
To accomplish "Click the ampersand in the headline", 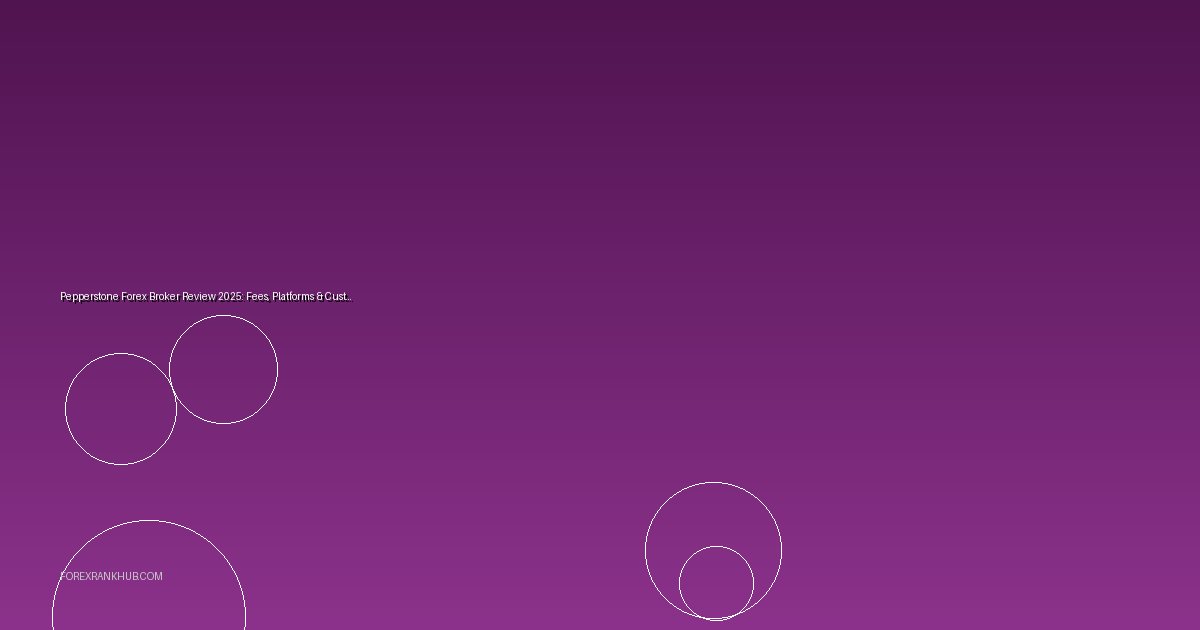I will pyautogui.click(x=320, y=296).
